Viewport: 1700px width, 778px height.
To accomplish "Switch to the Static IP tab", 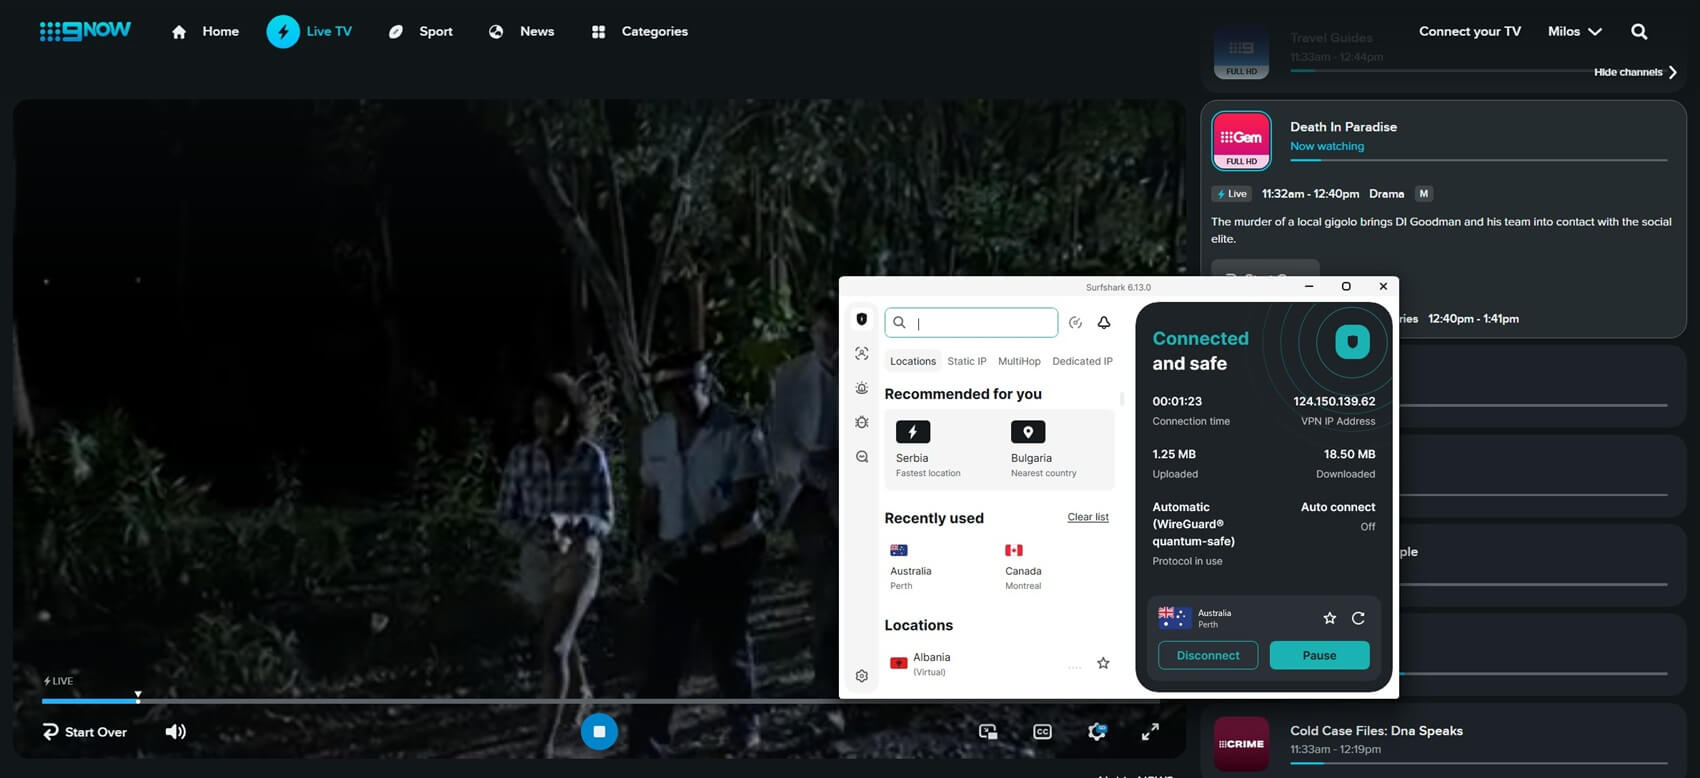I will tap(967, 361).
